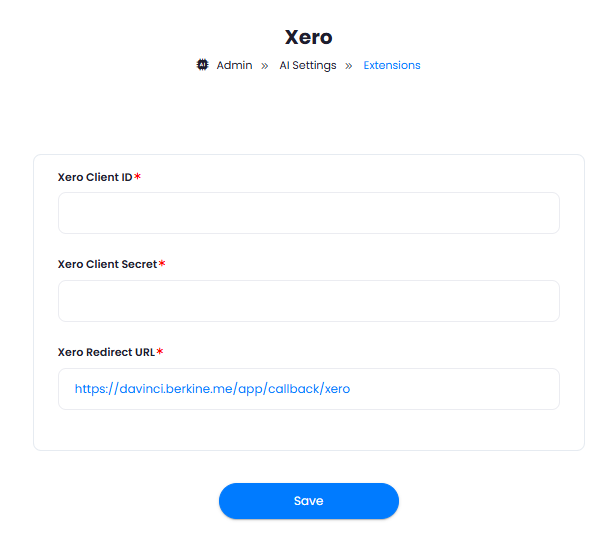Viewport: 613px width, 536px height.
Task: Click the Xero Redirect URL label
Action: pos(106,352)
